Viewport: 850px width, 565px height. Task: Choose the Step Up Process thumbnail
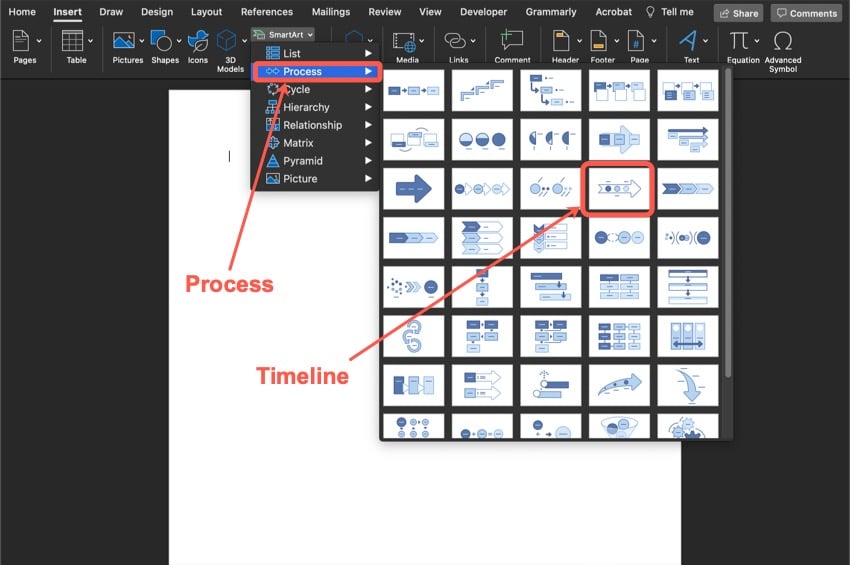click(x=482, y=91)
